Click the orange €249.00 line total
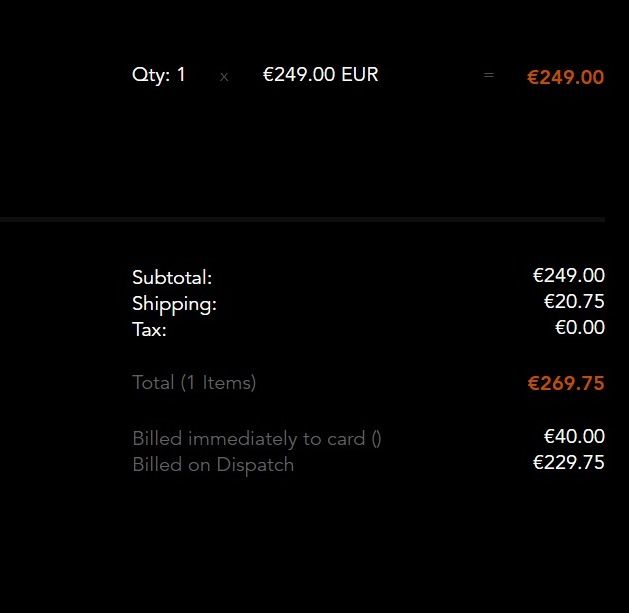The image size is (629, 613). (x=565, y=77)
